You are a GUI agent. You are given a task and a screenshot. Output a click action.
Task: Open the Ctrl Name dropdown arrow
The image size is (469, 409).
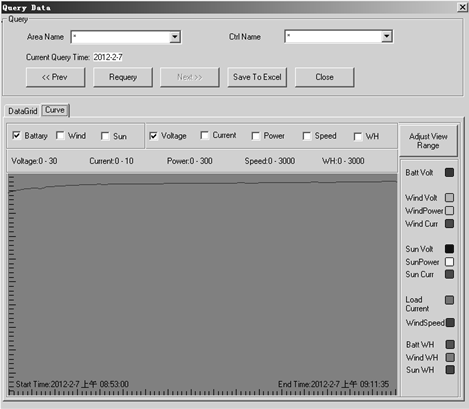tap(386, 36)
